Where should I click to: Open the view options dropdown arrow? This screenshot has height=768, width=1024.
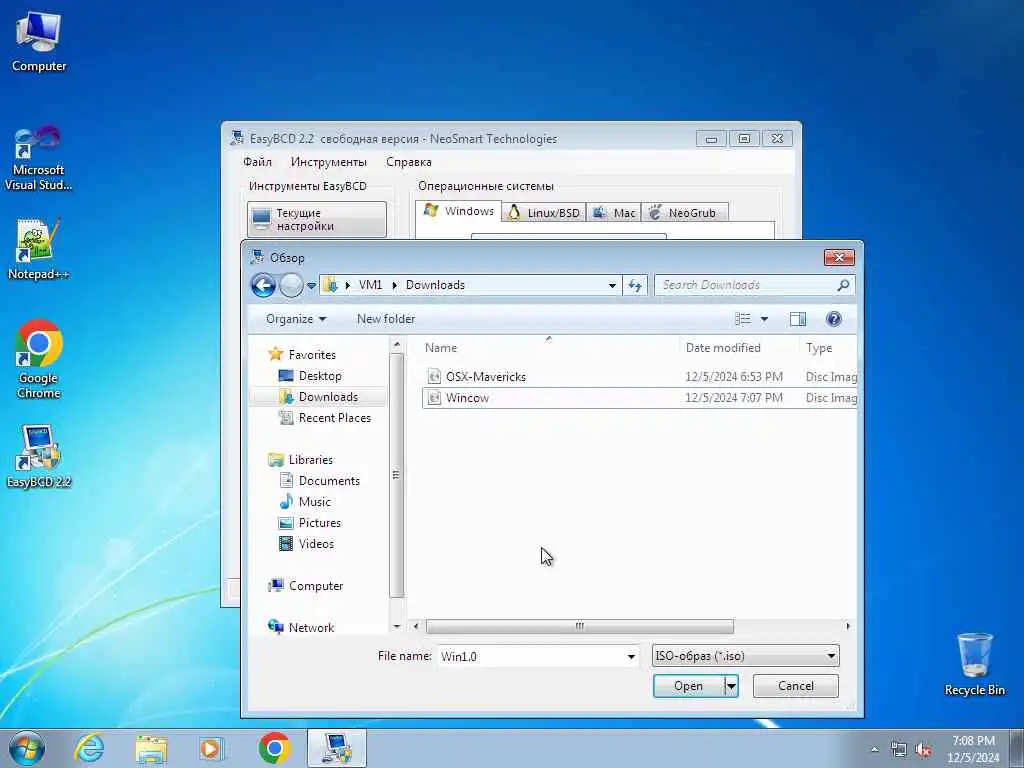click(x=764, y=319)
